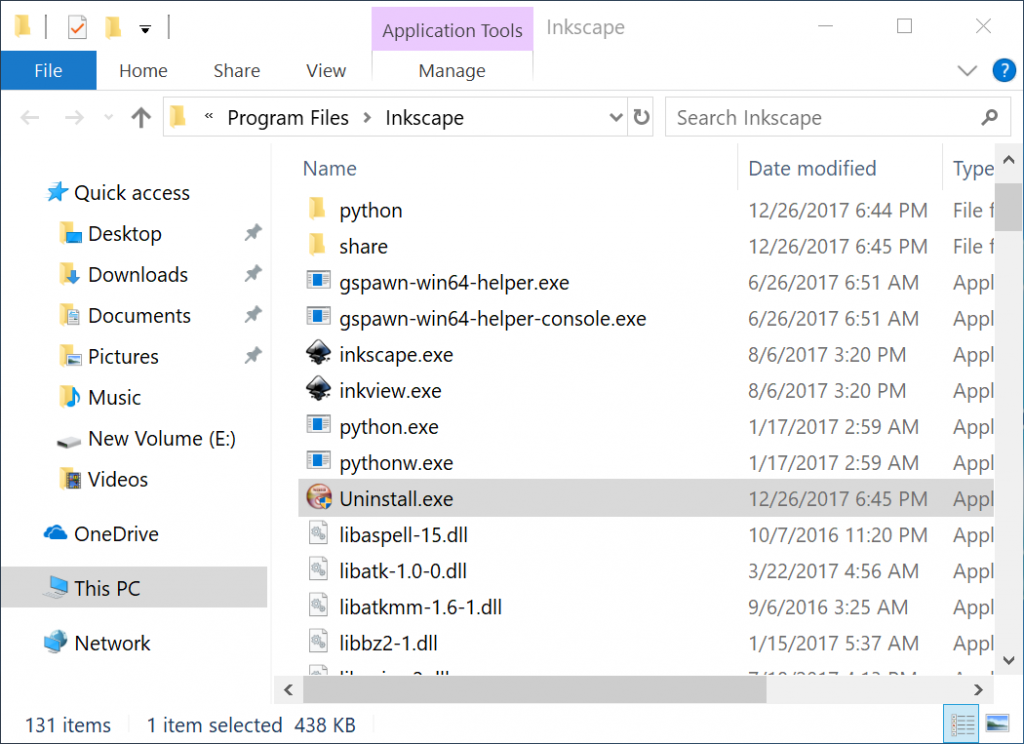Screen dimensions: 1024x744
Task: Select the gspawn-win64-helper-console.exe file icon
Action: [319, 317]
